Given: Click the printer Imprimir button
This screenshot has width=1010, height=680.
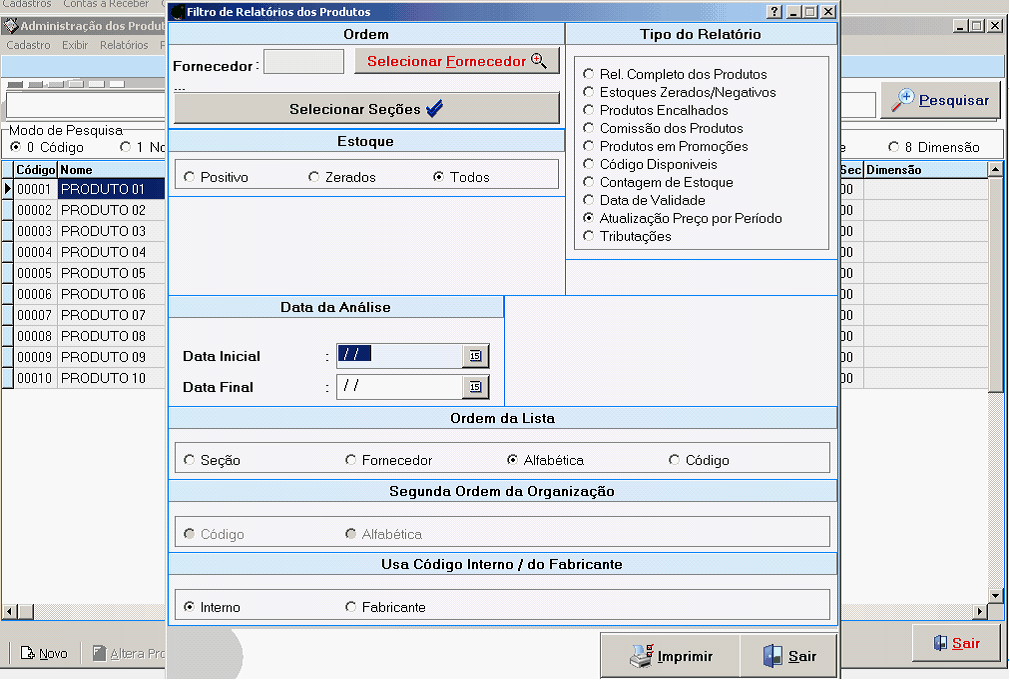Looking at the screenshot, I should [670, 656].
